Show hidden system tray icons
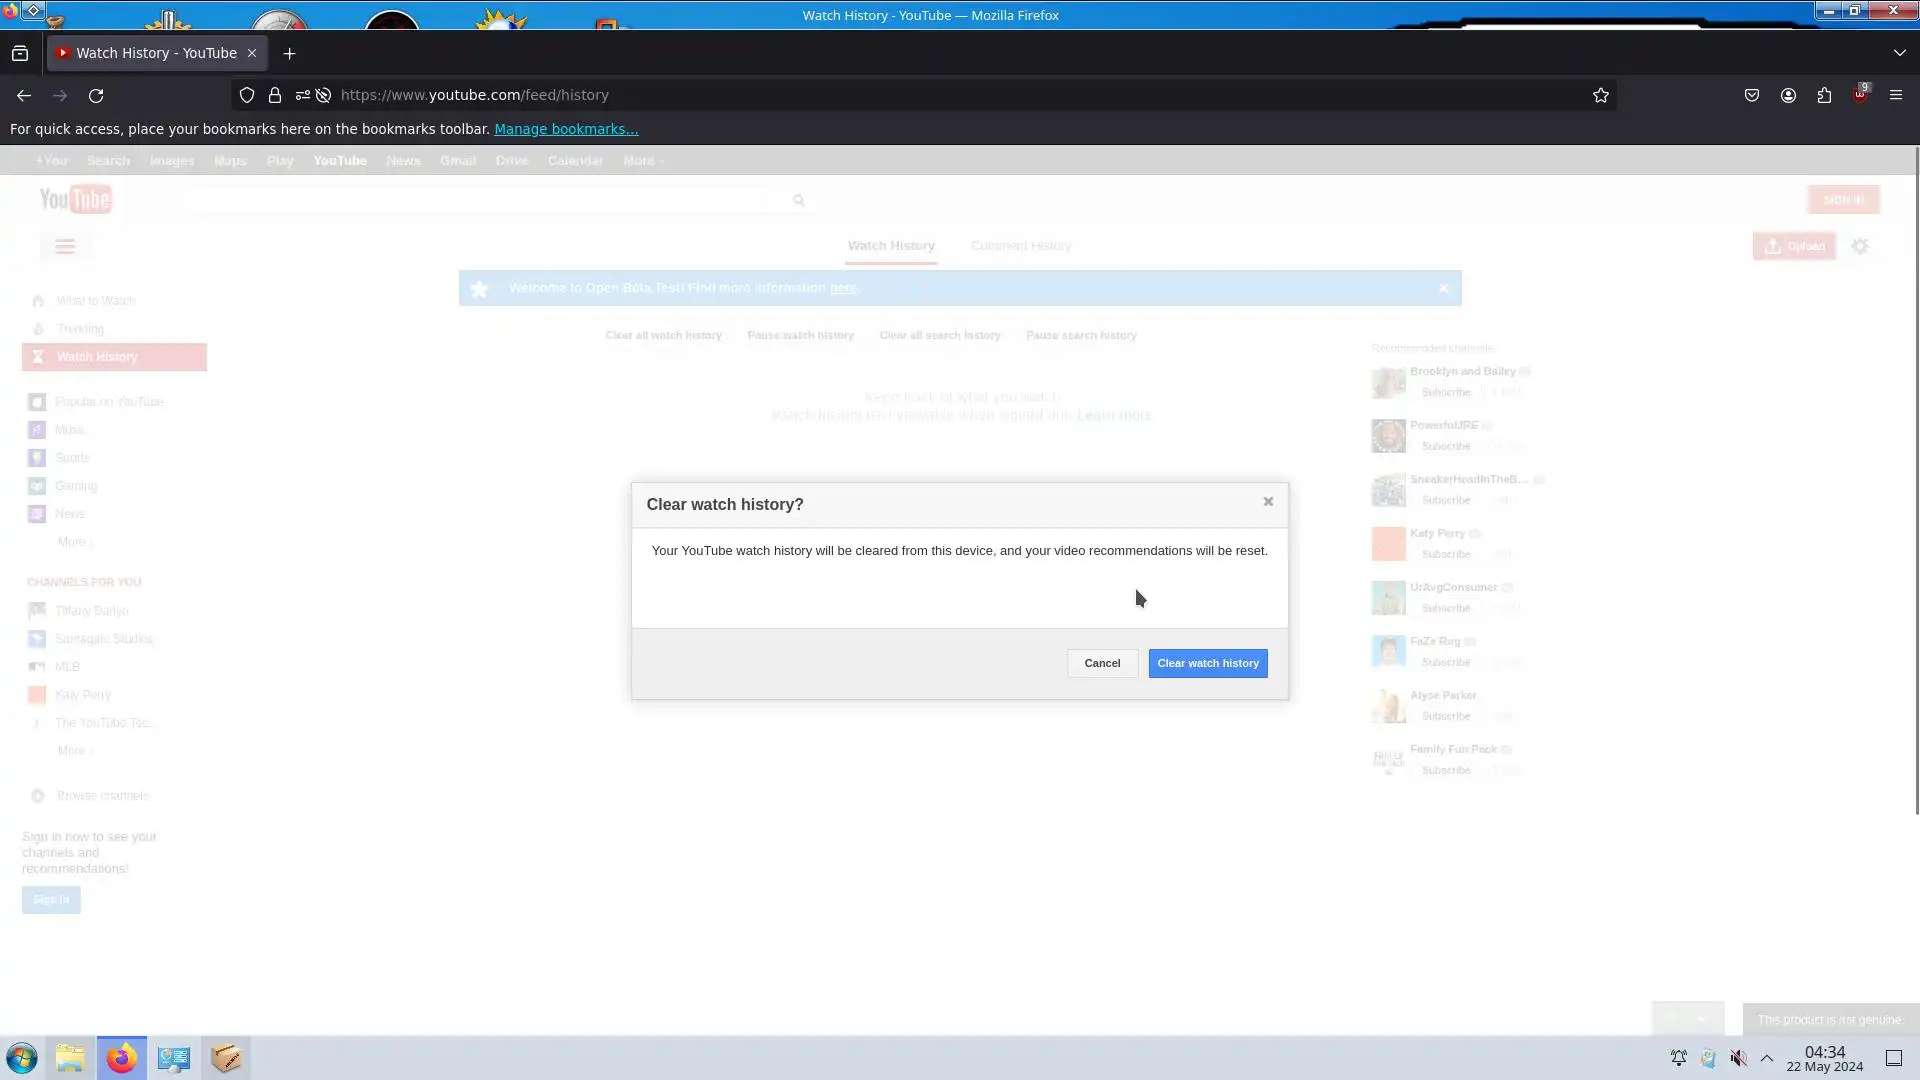This screenshot has width=1920, height=1080. [1767, 1058]
